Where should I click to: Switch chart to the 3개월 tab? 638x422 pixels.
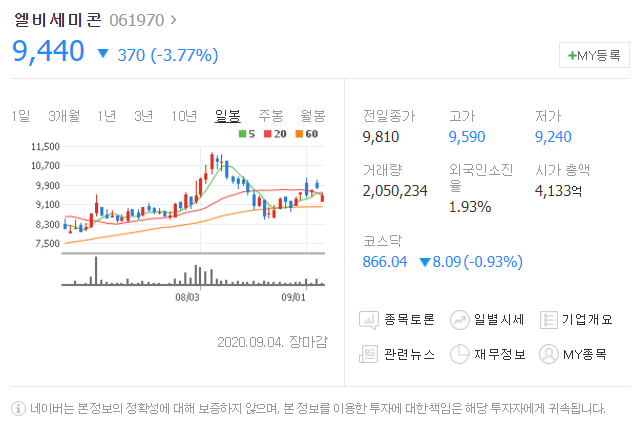tap(64, 116)
